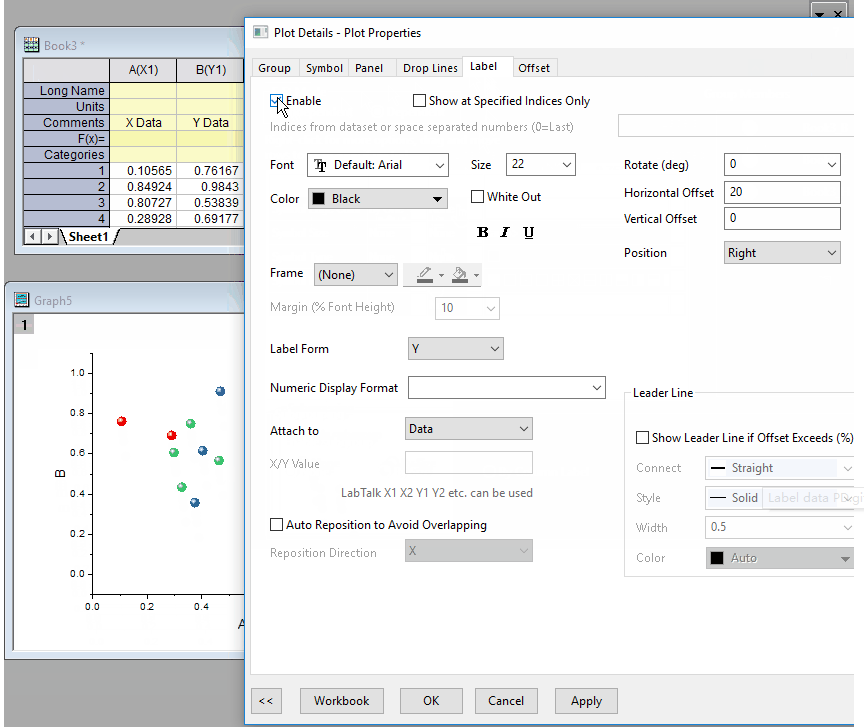Viewport: 864px width, 727px height.
Task: Click the Book3 workbook window icon
Action: click(x=31, y=45)
